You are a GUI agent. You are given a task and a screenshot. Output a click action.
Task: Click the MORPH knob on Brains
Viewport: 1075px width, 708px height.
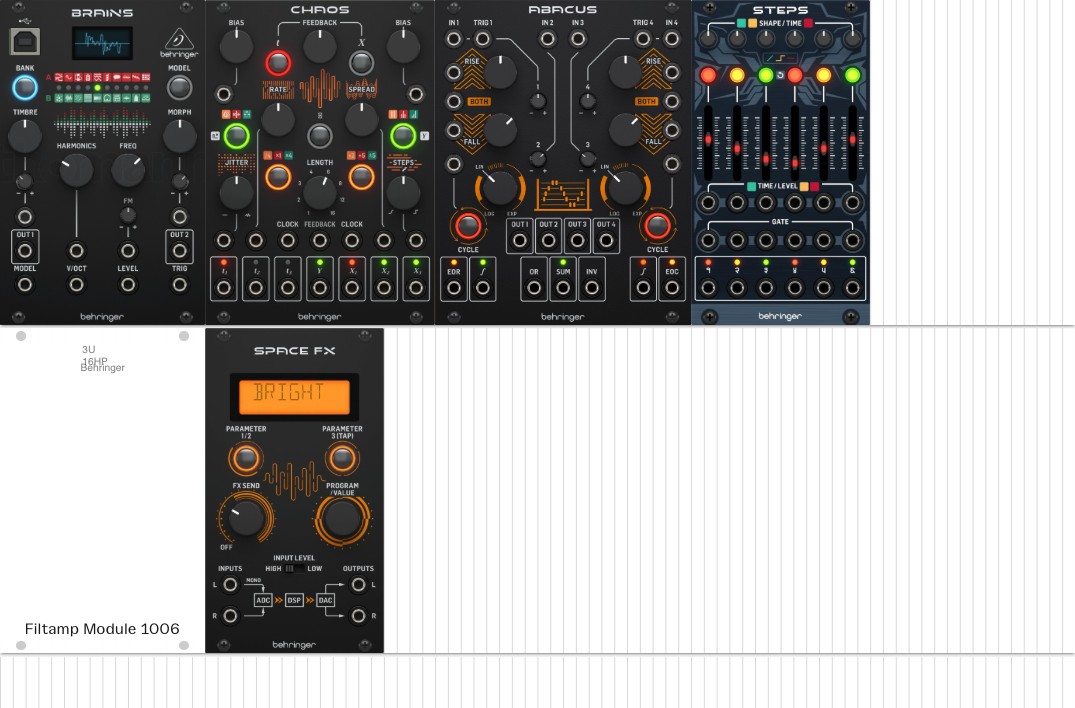click(179, 135)
